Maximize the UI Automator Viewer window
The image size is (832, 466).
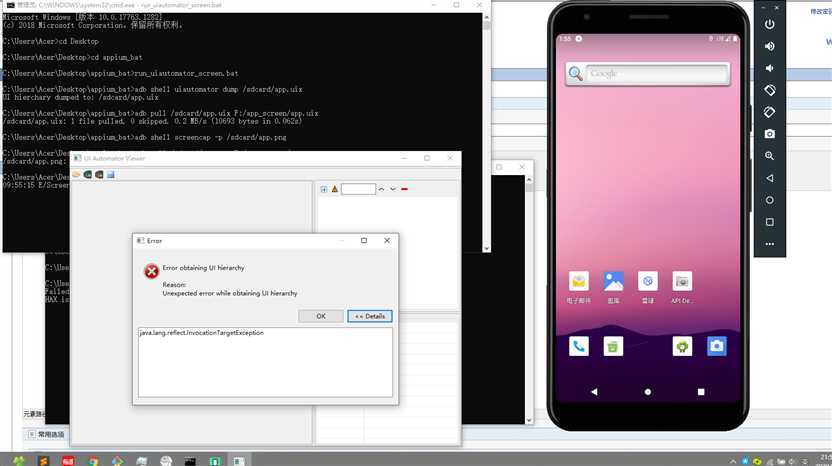[x=427, y=158]
